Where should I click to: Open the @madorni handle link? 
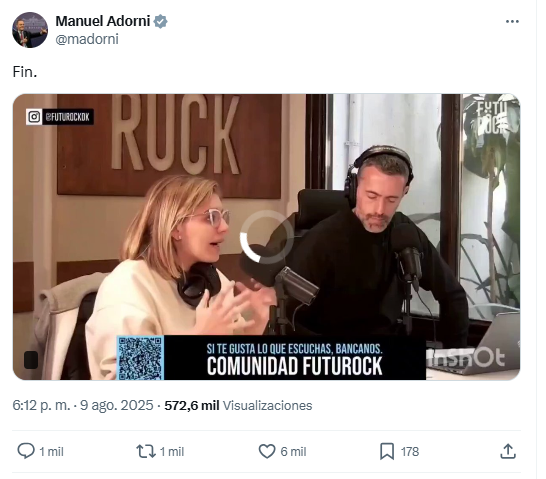coord(87,39)
